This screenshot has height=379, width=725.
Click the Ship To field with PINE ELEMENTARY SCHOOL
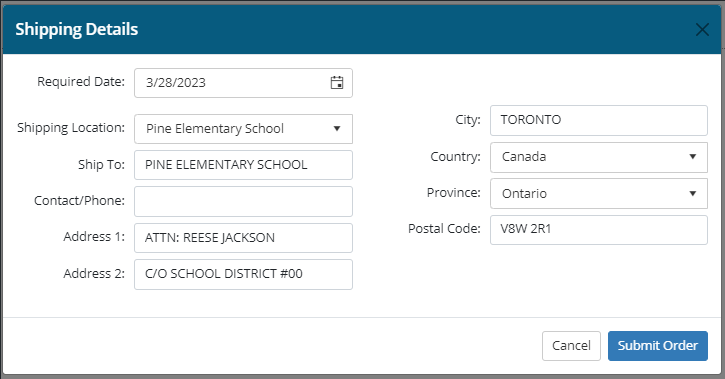tap(243, 165)
